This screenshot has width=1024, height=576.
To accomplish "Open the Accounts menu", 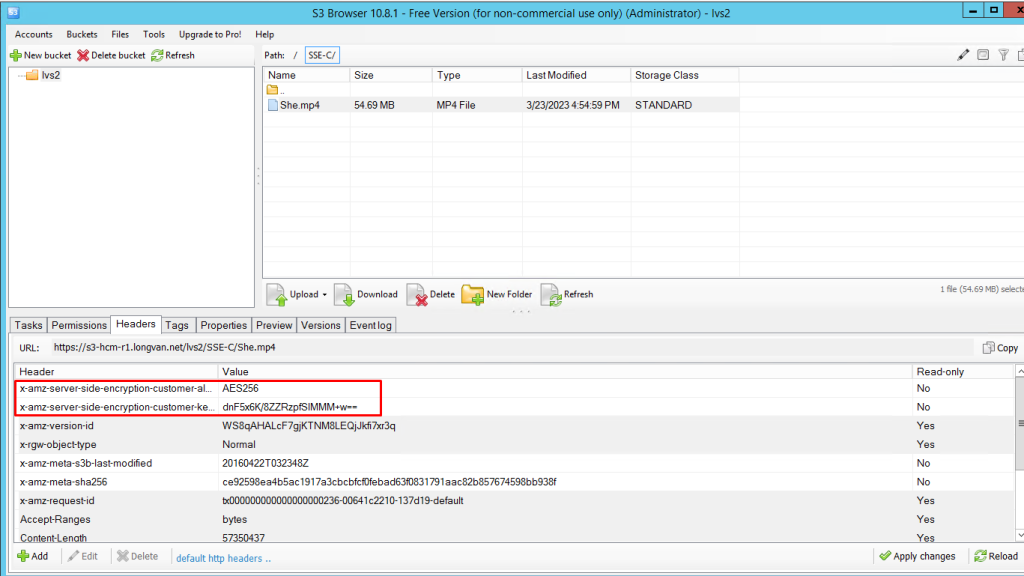I will (33, 35).
